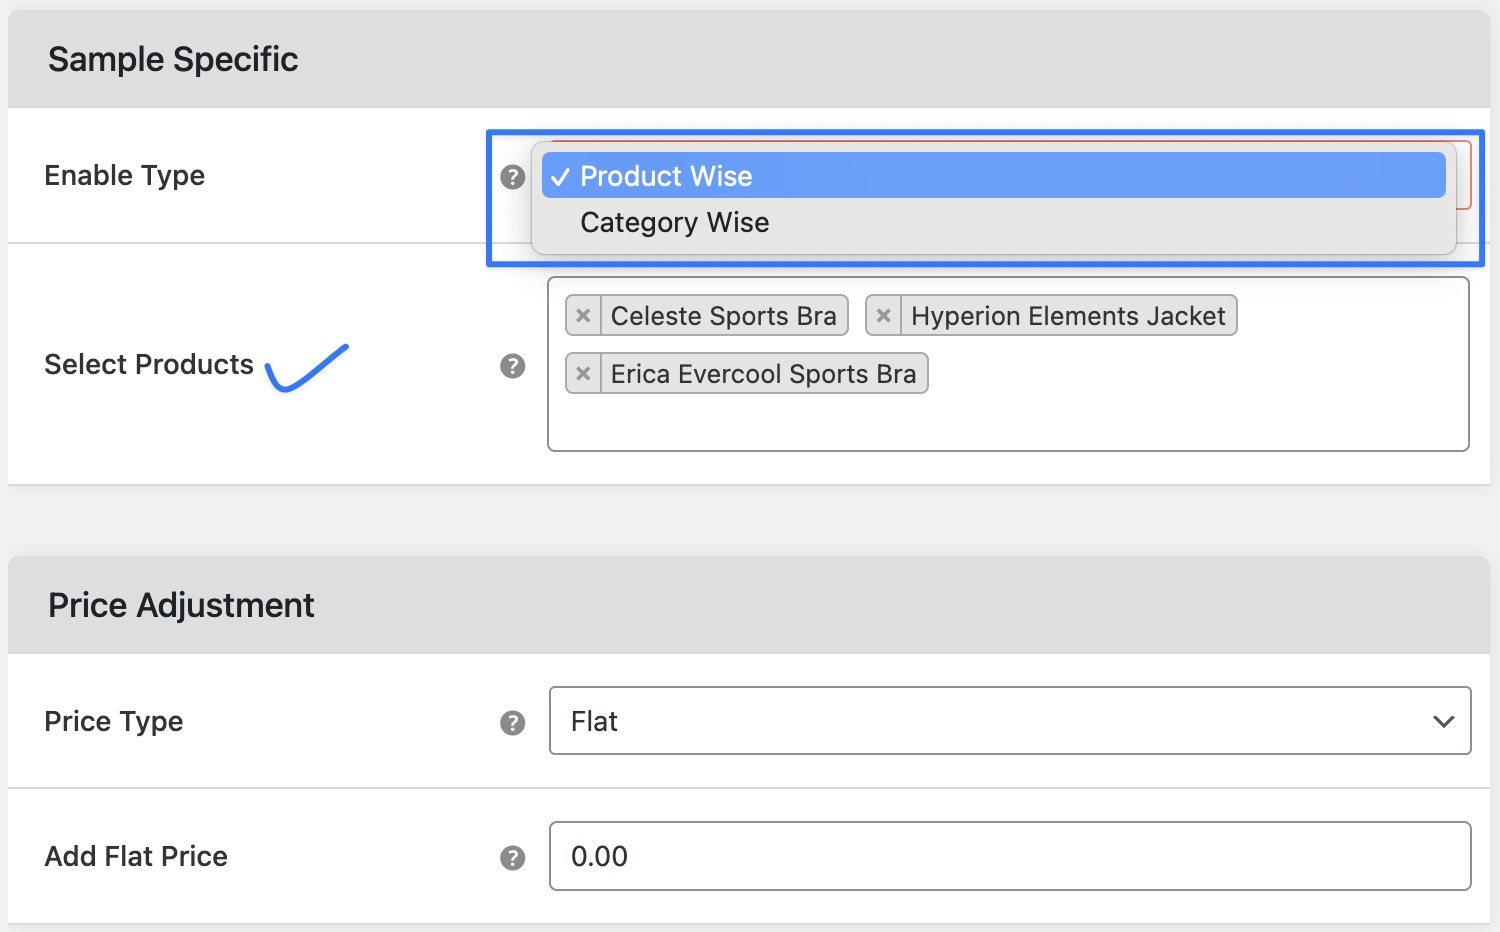Select the Hyperion Elements Jacket chip label

pos(1067,315)
